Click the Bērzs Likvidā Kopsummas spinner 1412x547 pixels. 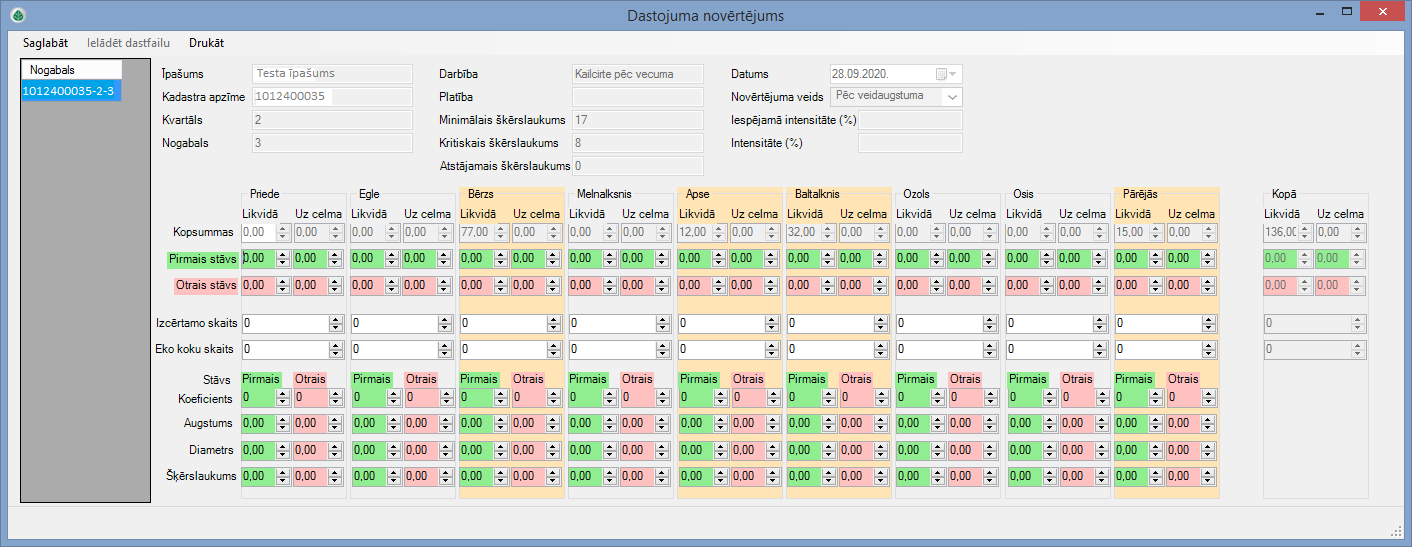476,232
